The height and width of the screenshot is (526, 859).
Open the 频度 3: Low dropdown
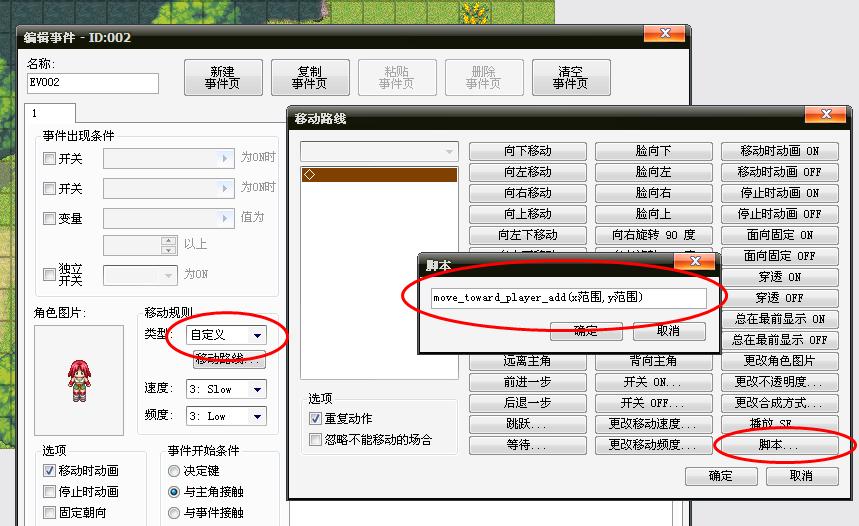(226, 416)
